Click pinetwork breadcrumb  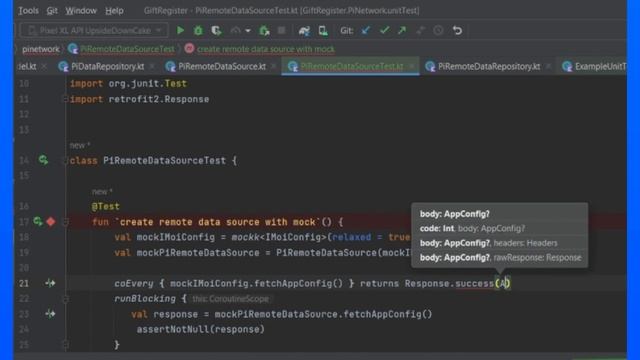(41, 49)
